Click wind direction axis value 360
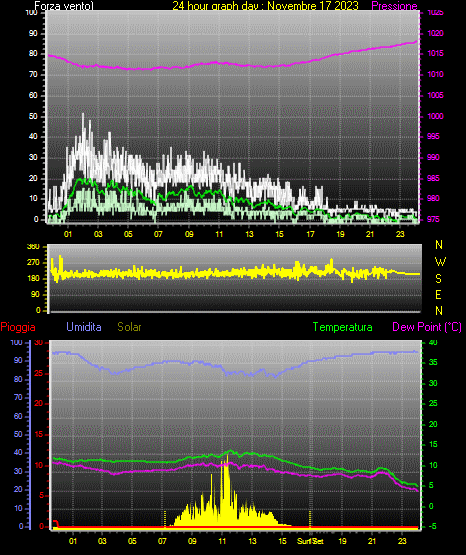 coord(33,247)
